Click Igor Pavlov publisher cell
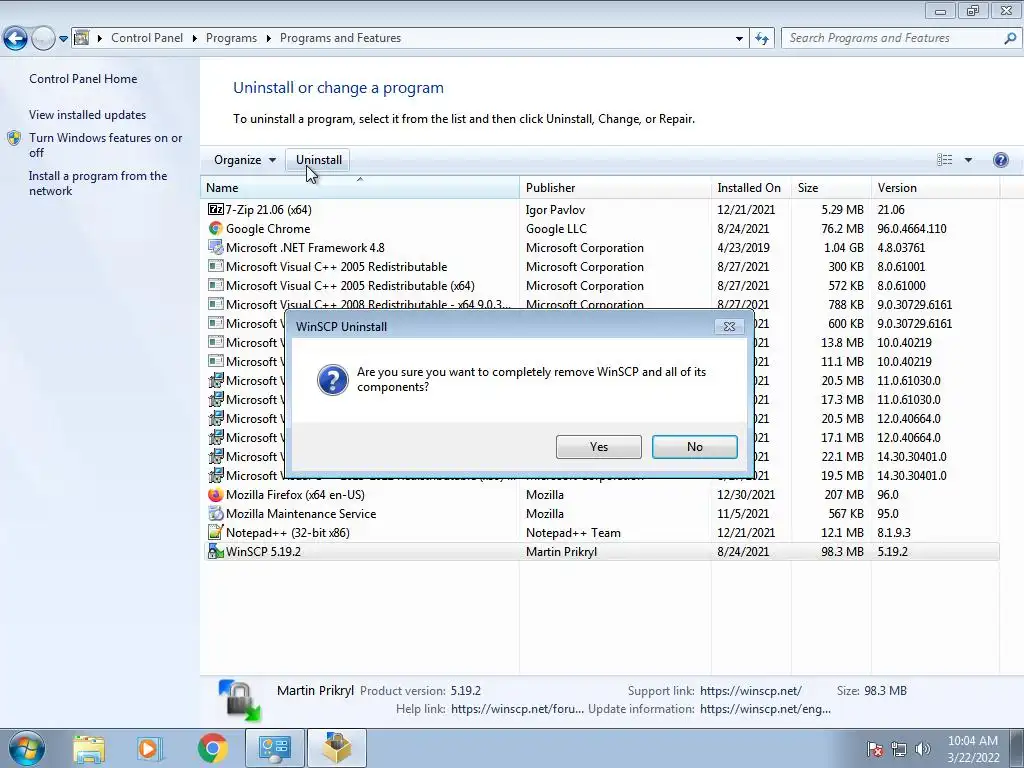 tap(555, 210)
